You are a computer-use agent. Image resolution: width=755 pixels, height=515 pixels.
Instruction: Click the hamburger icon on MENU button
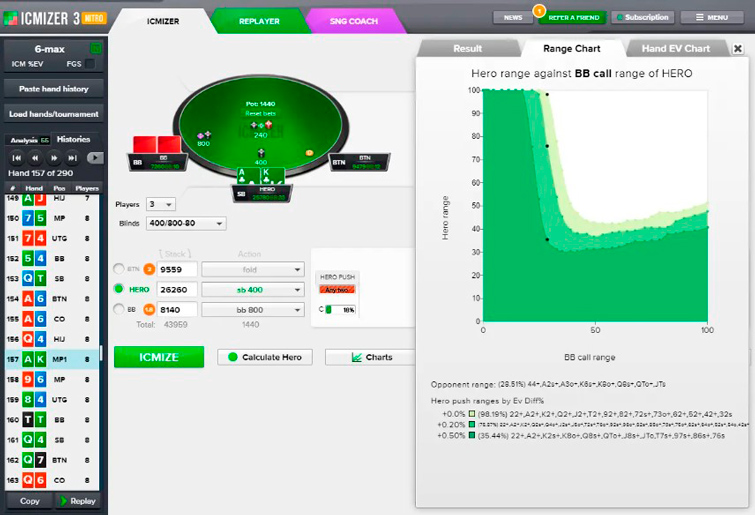700,17
